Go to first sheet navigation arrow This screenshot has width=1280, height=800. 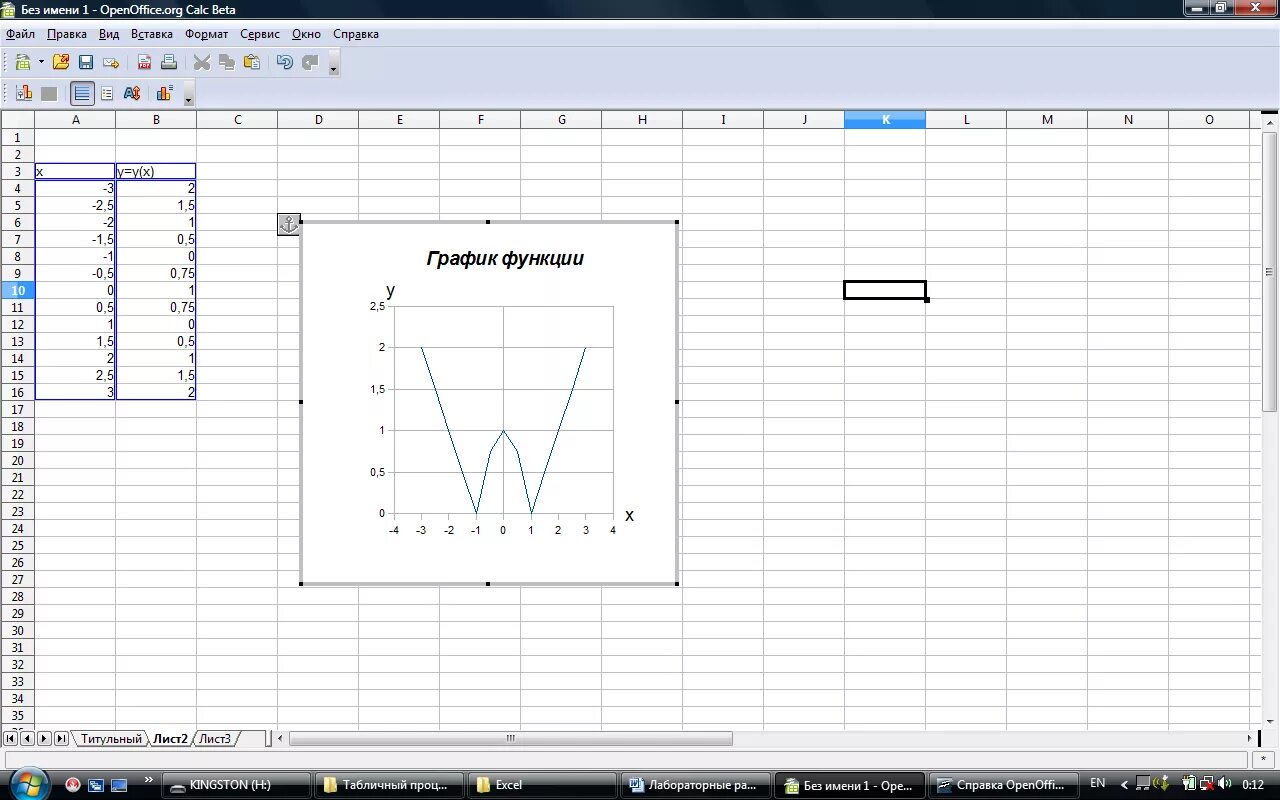coord(11,739)
